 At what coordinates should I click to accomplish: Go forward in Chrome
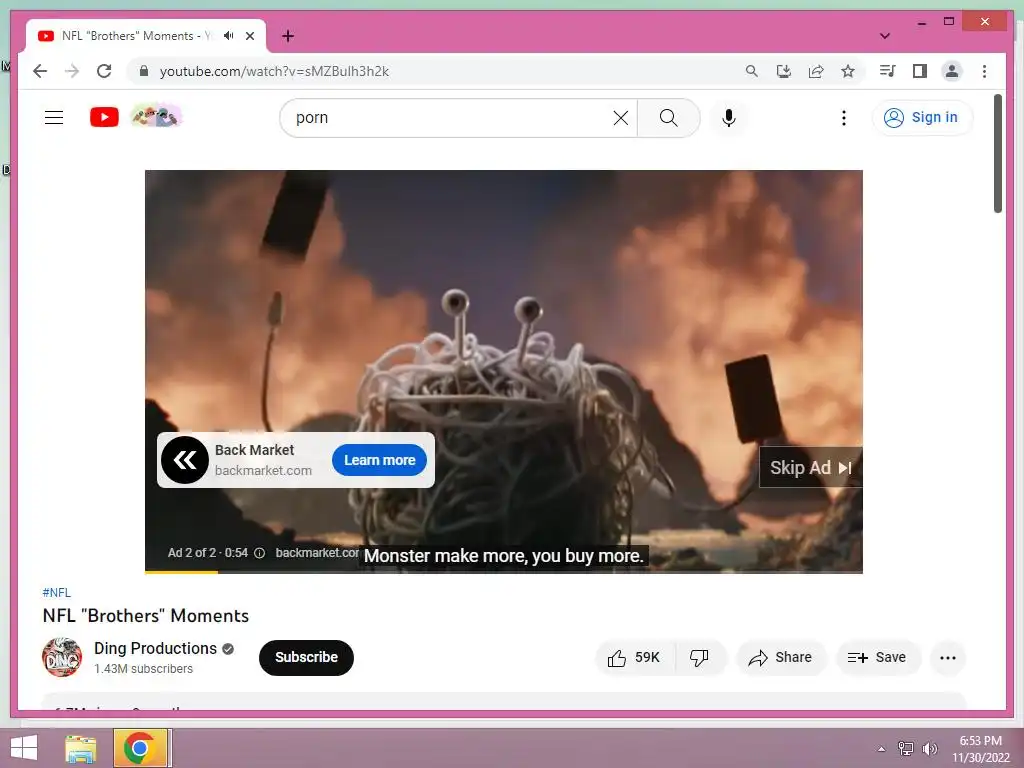(x=72, y=71)
